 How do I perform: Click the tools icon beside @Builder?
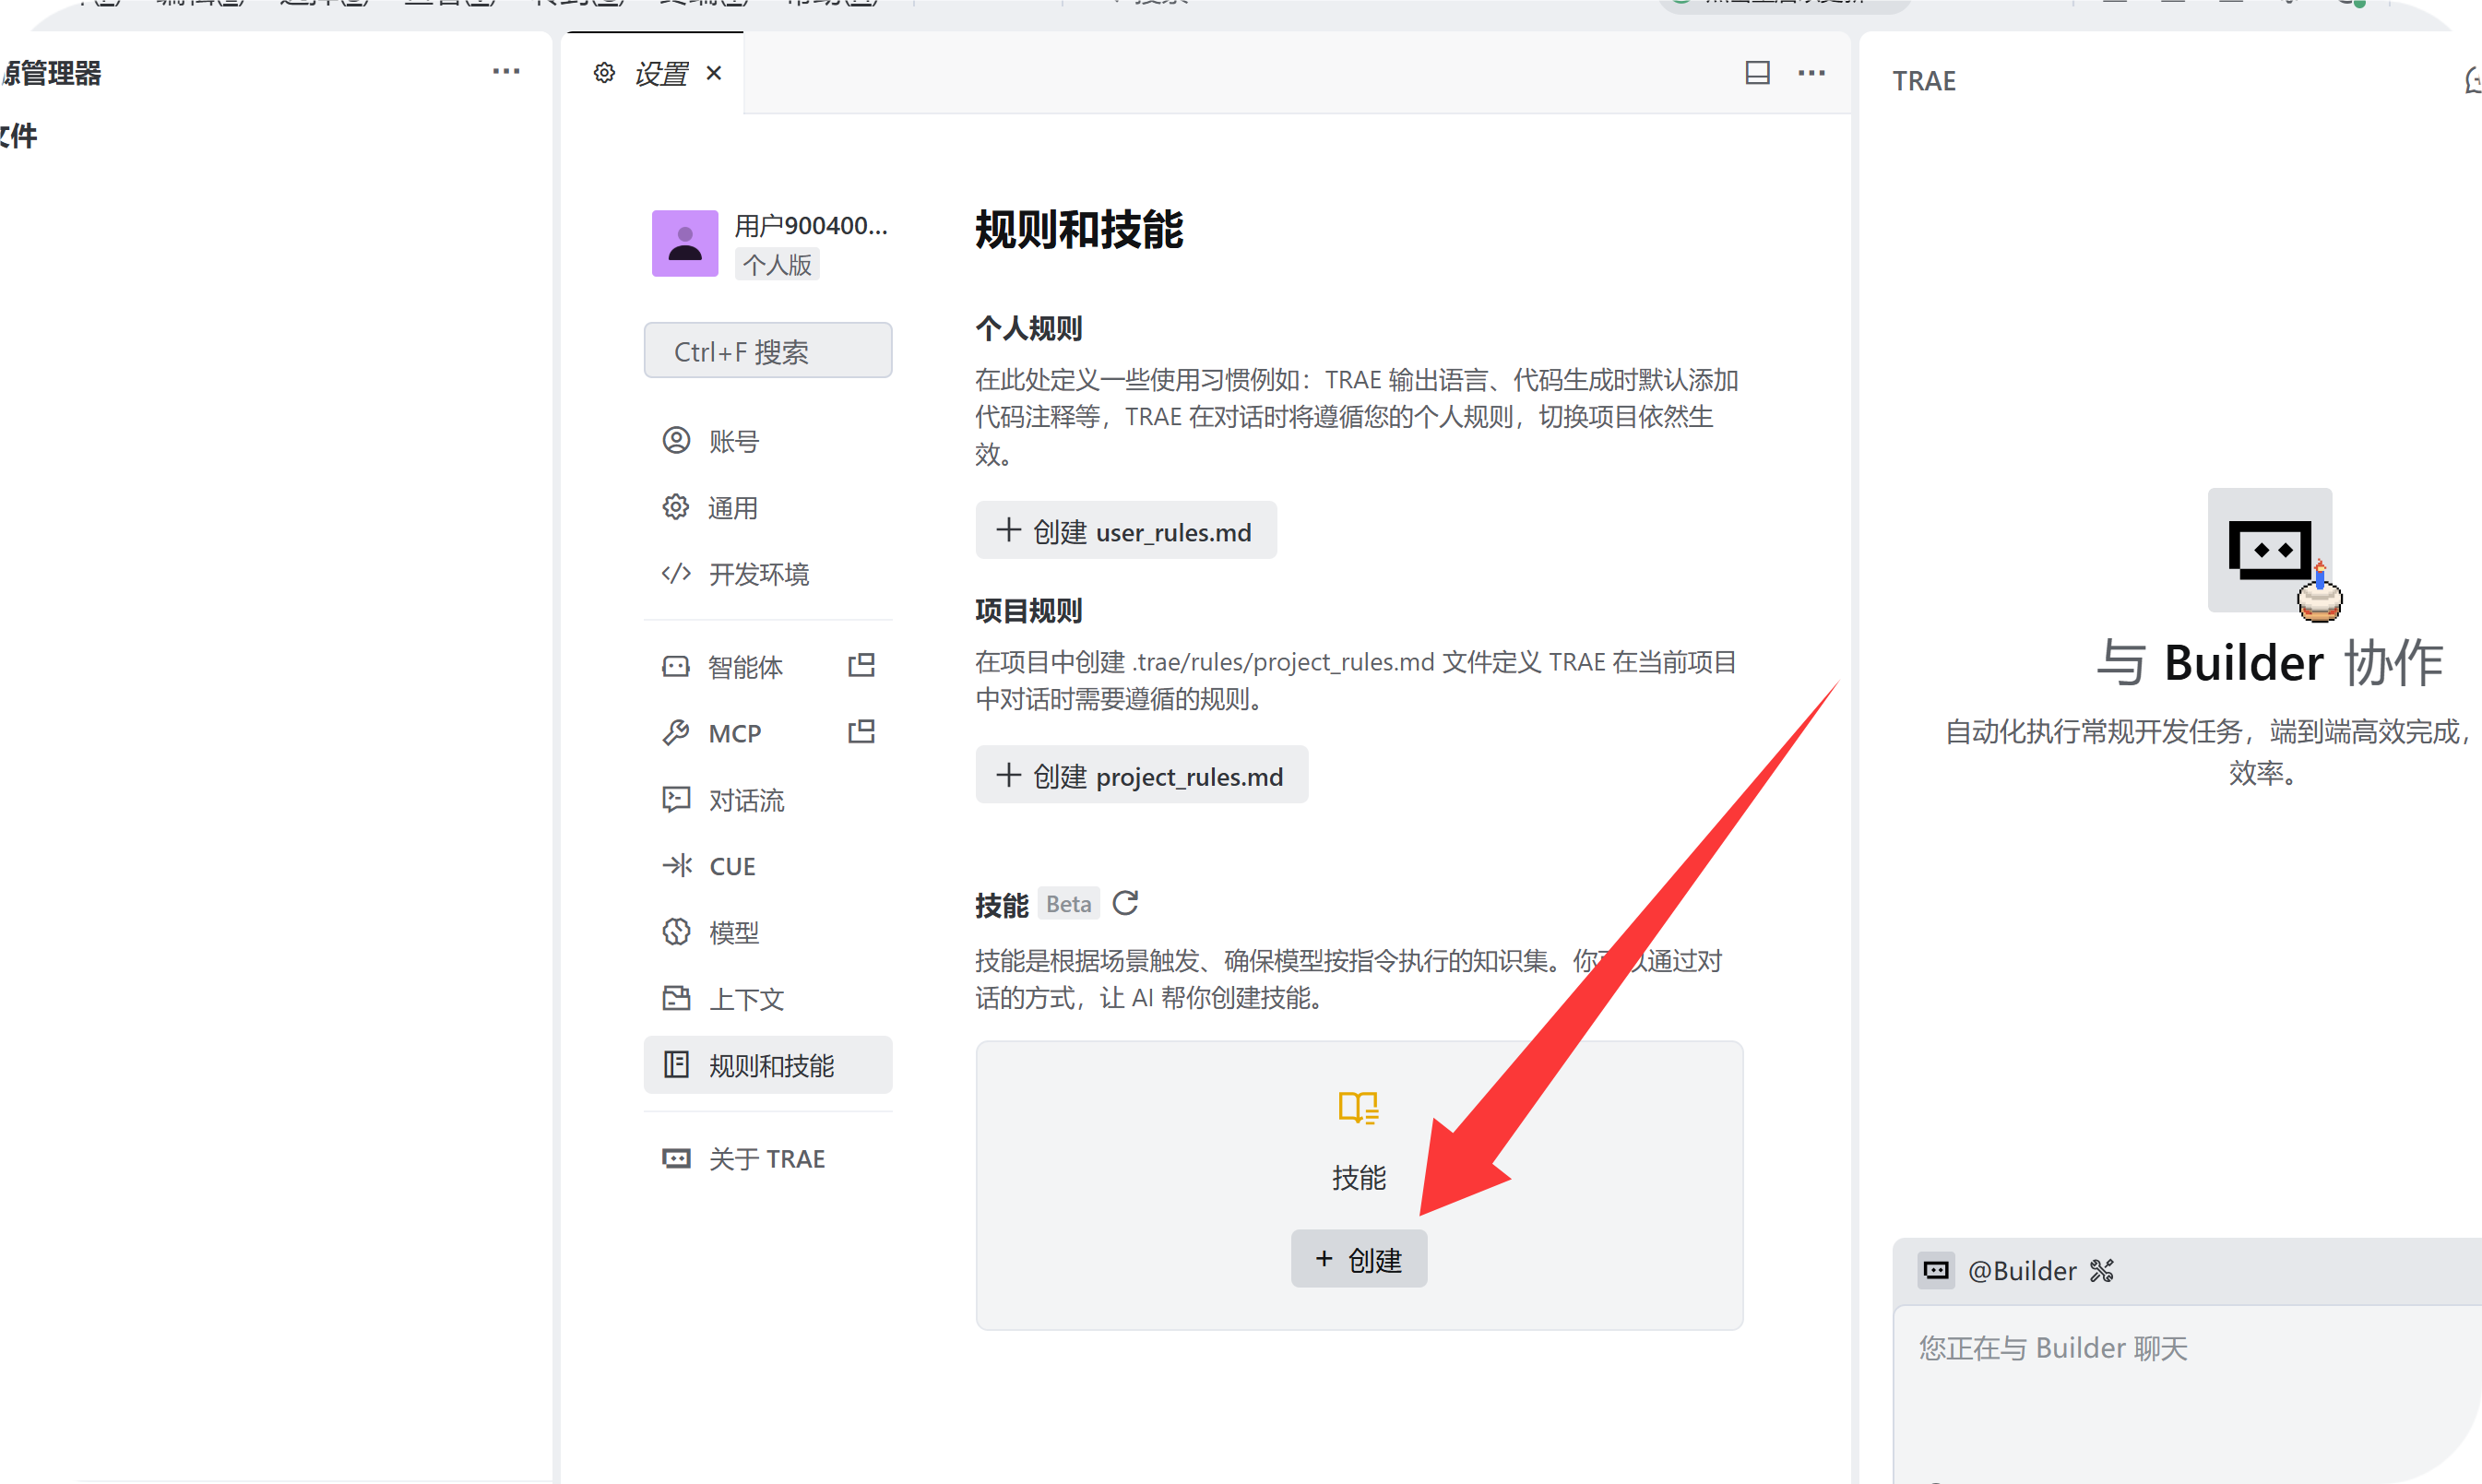click(2102, 1271)
